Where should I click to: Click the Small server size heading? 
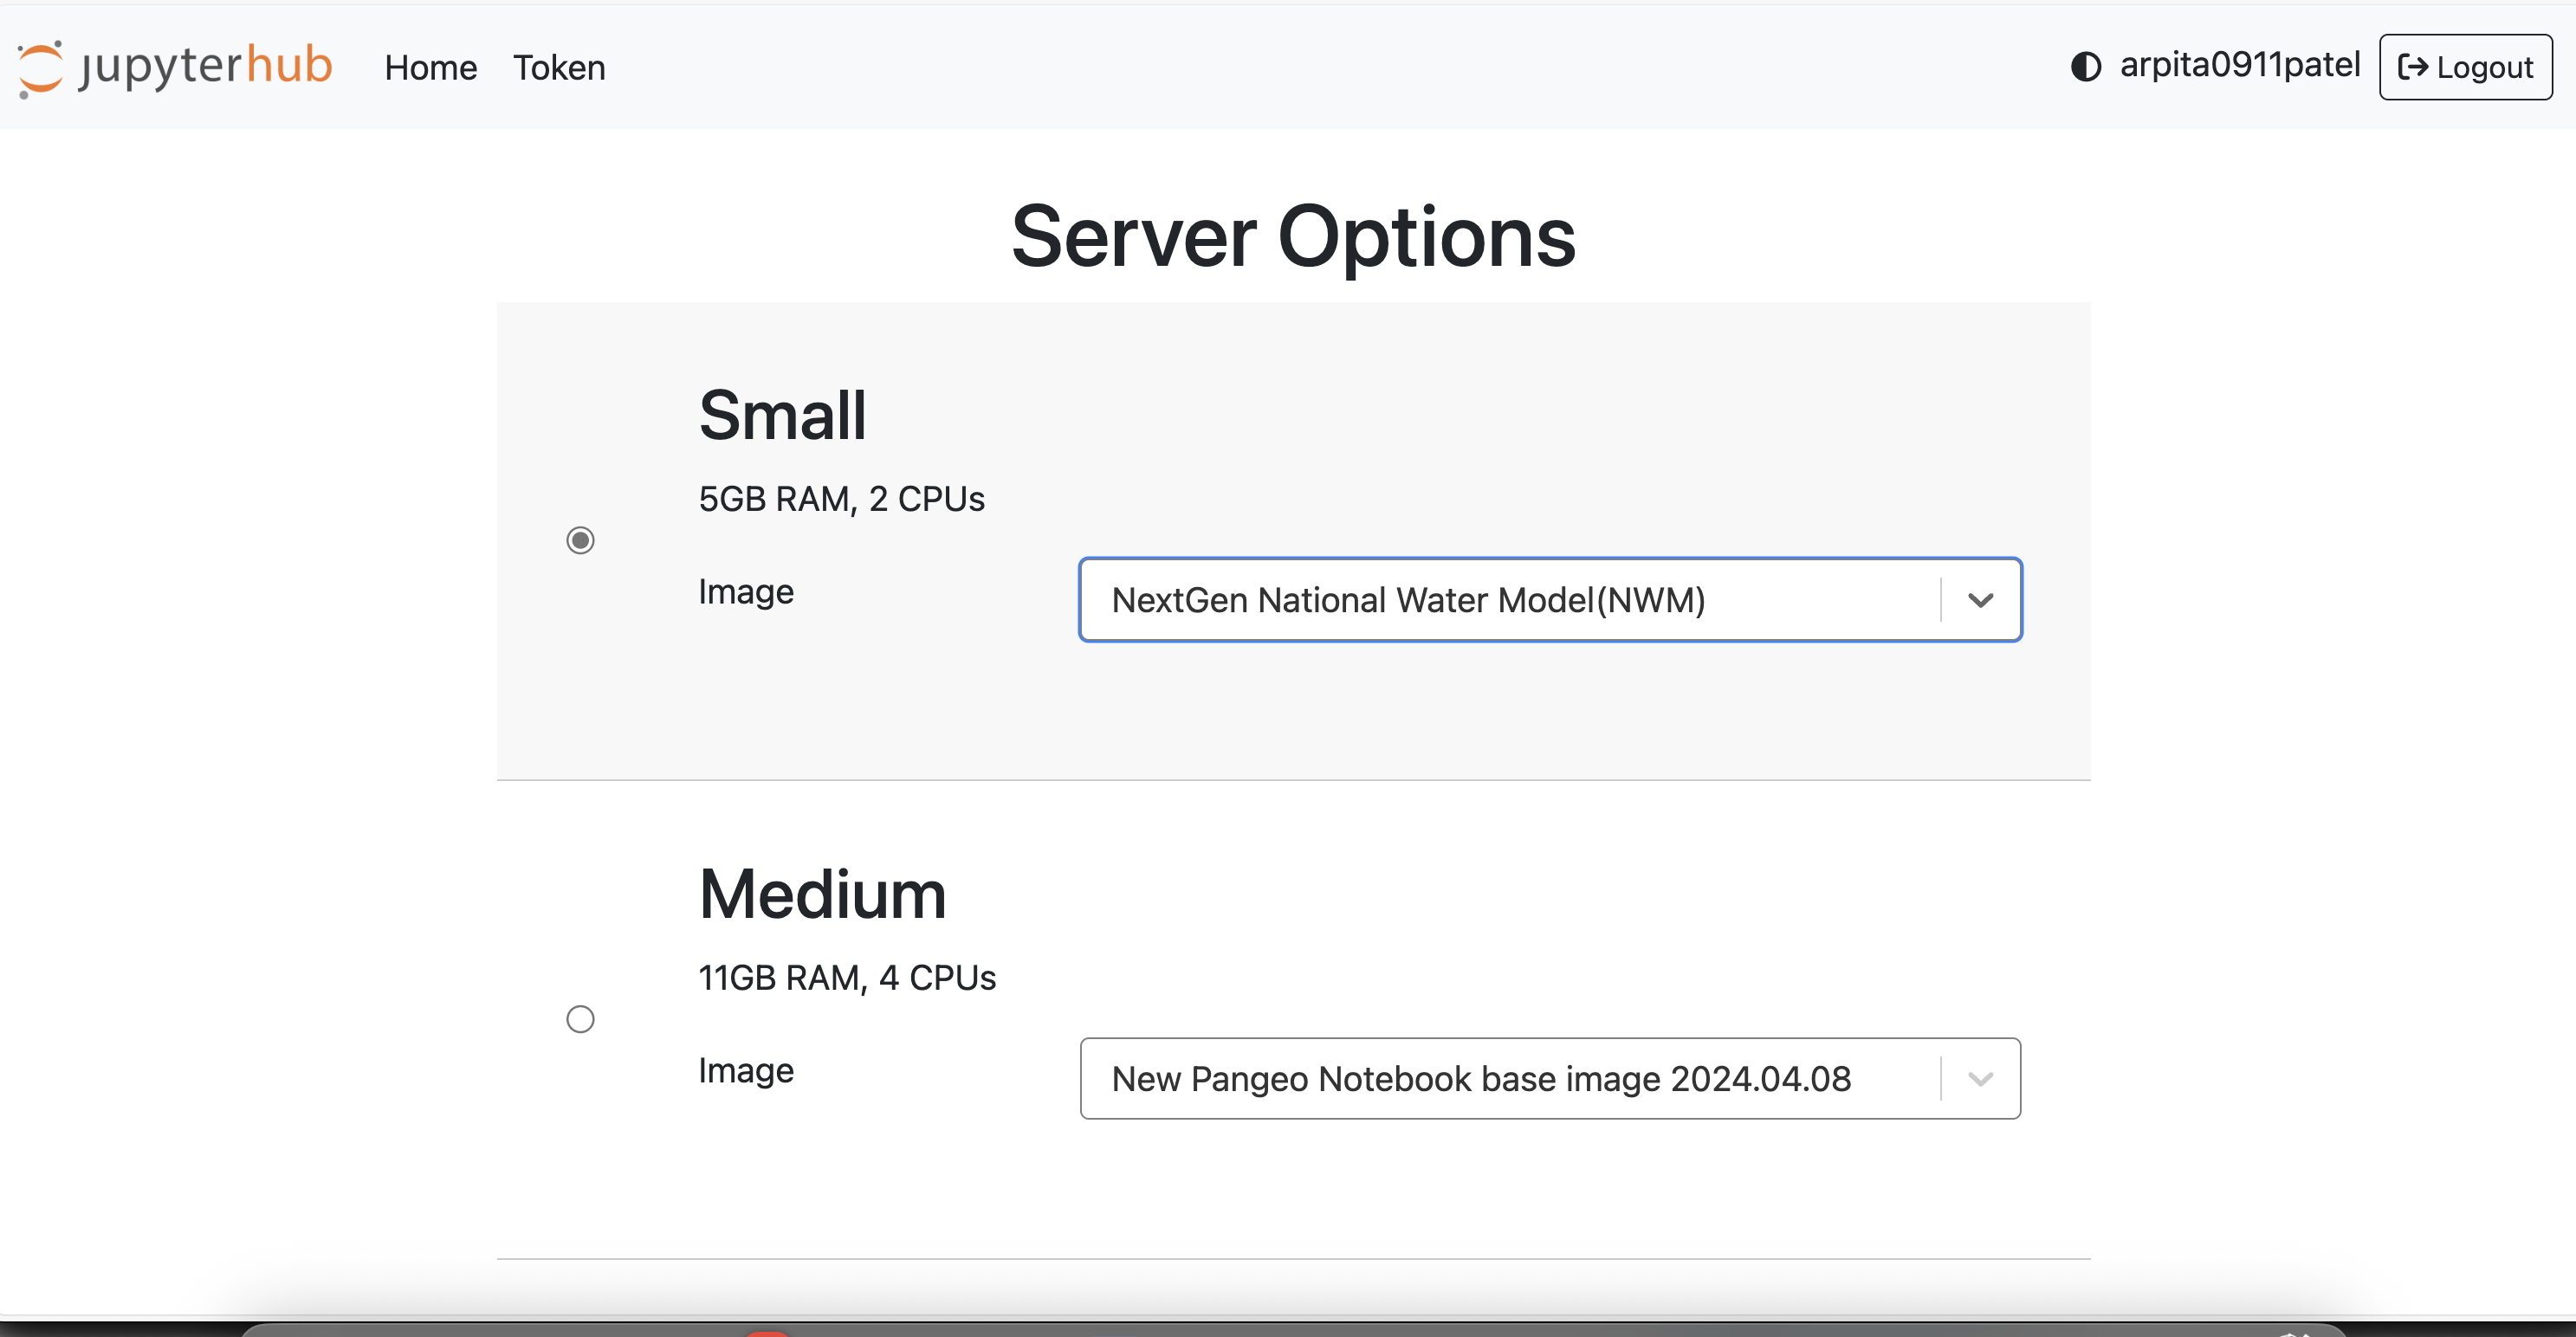[x=782, y=415]
